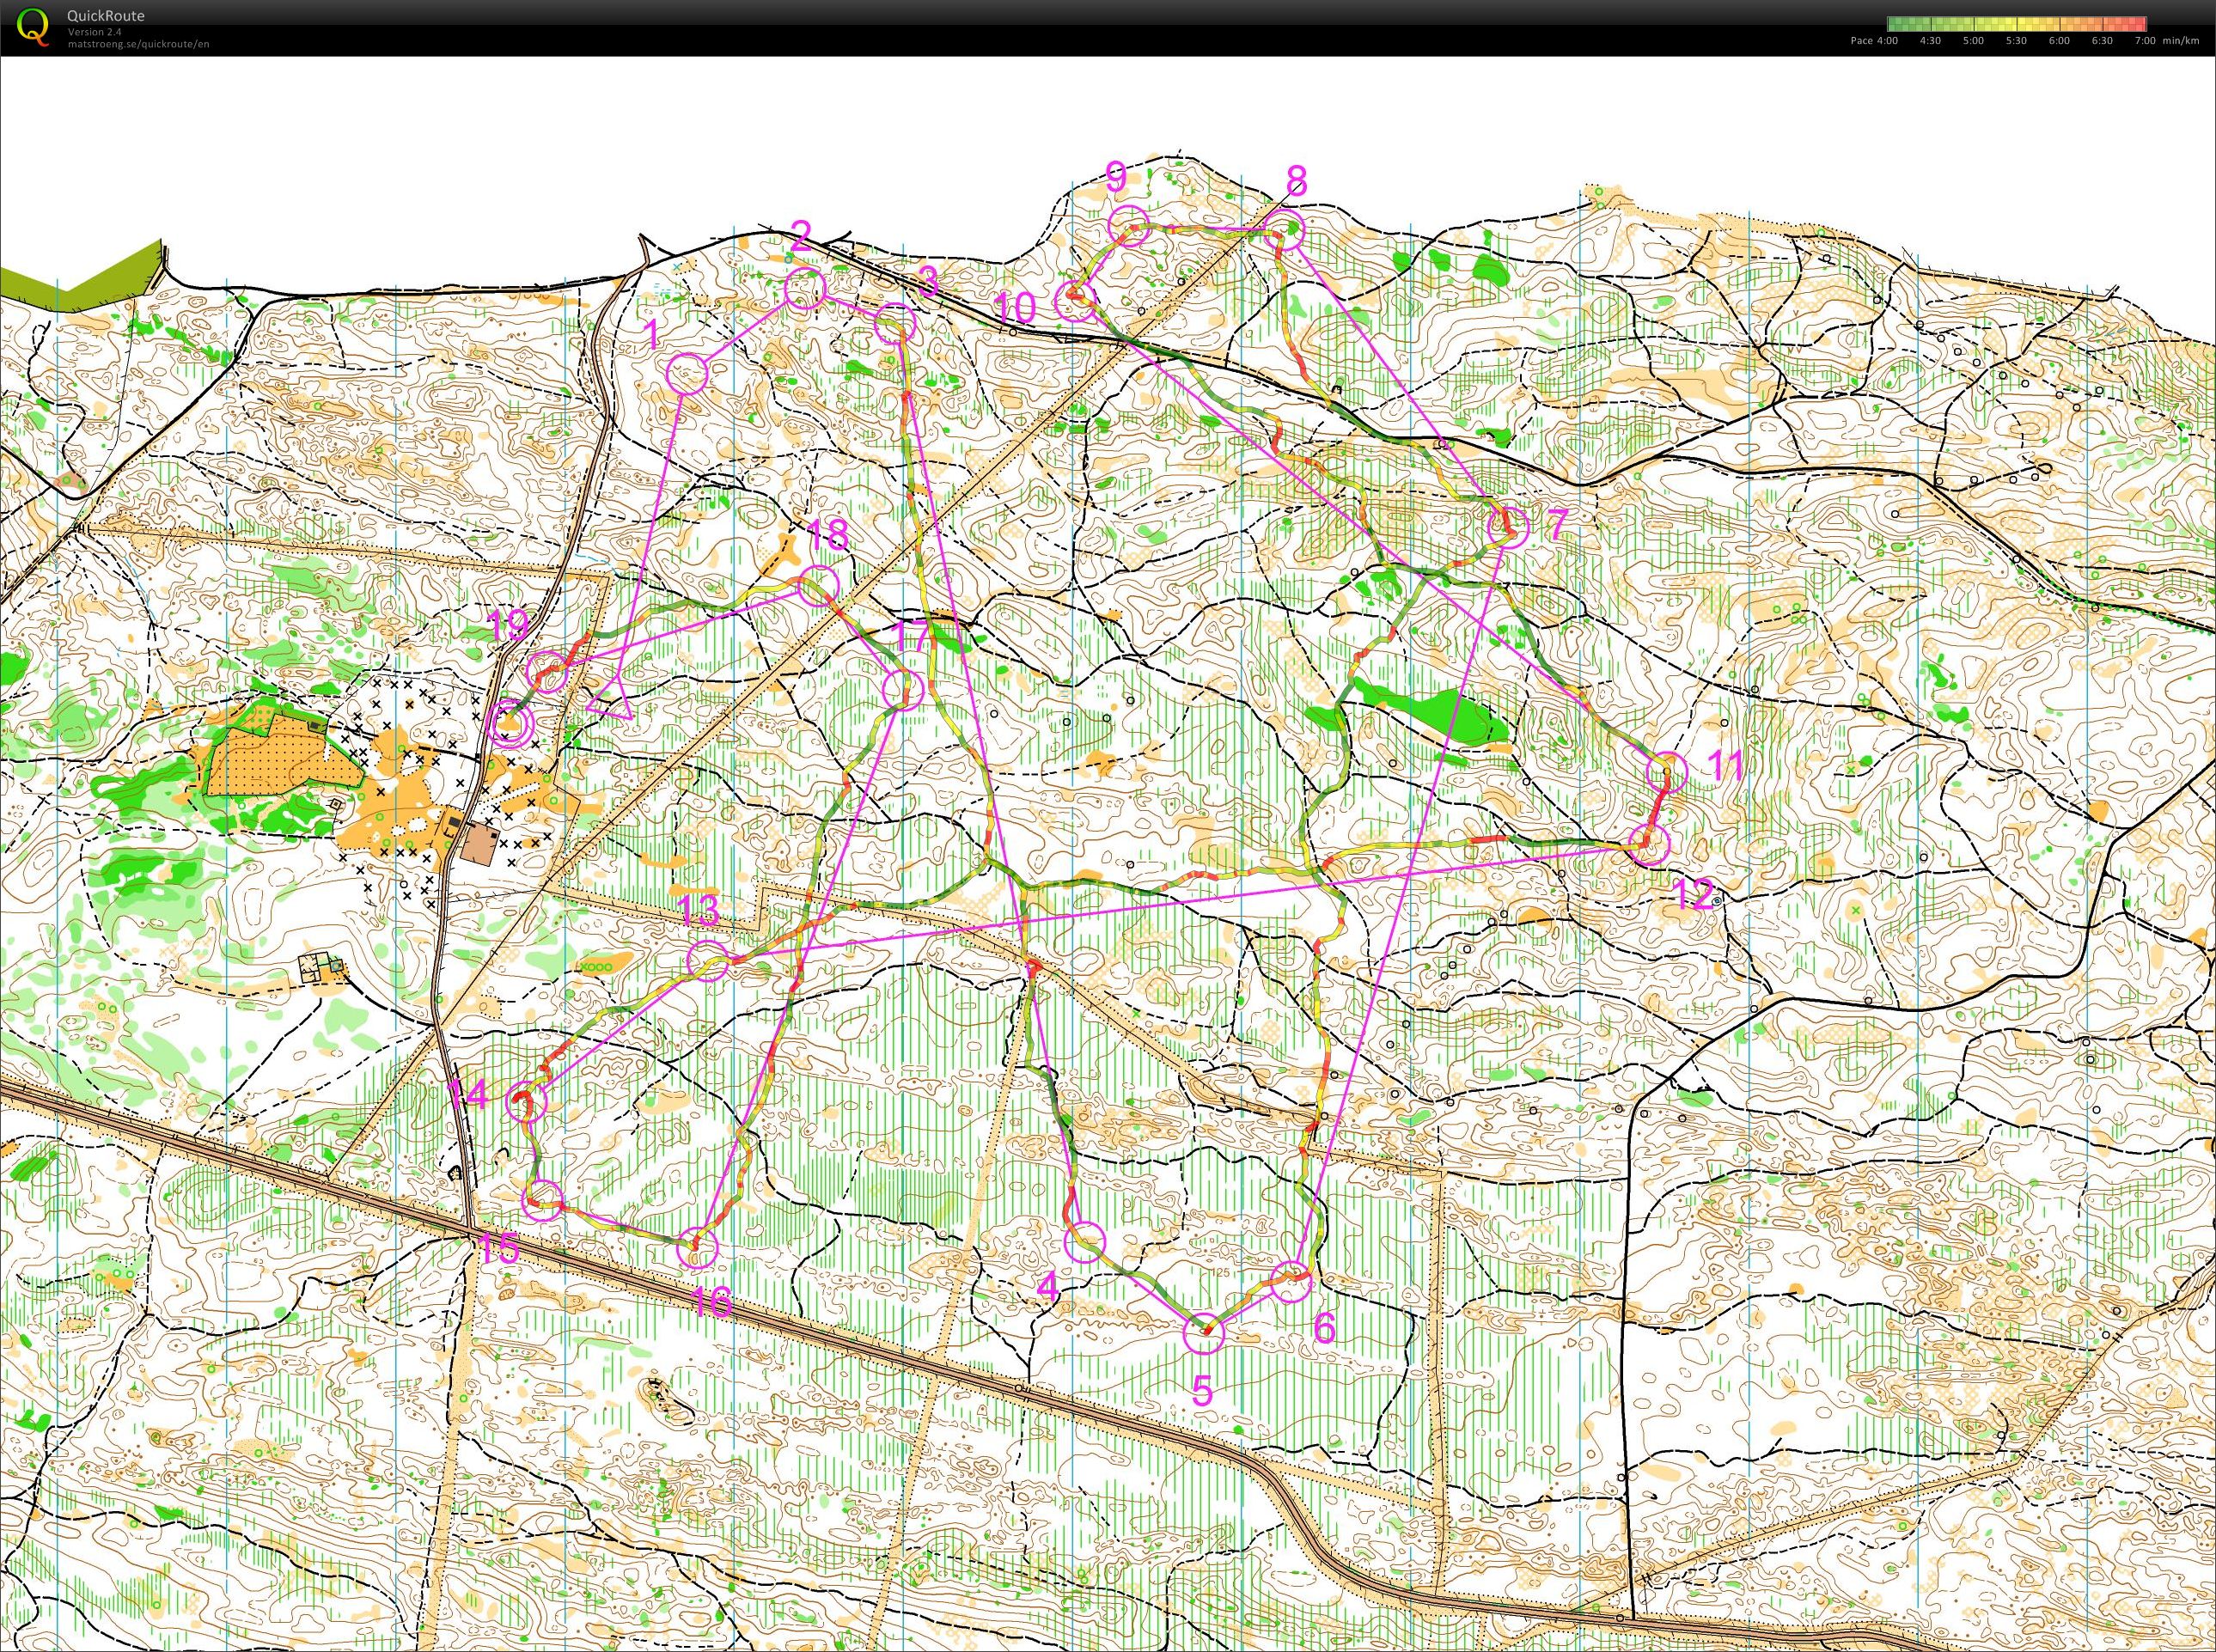Select control circle 13

click(x=709, y=961)
